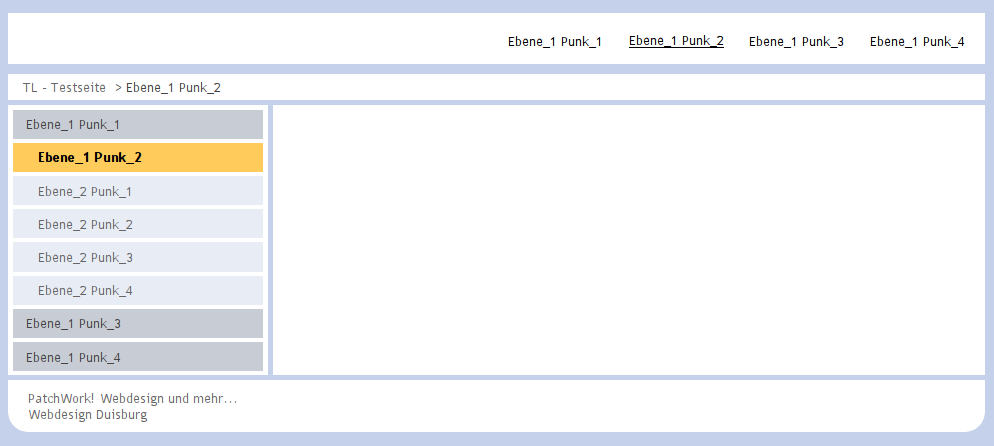This screenshot has width=994, height=446.
Task: Click the blank header area left of navigation
Action: click(x=254, y=39)
